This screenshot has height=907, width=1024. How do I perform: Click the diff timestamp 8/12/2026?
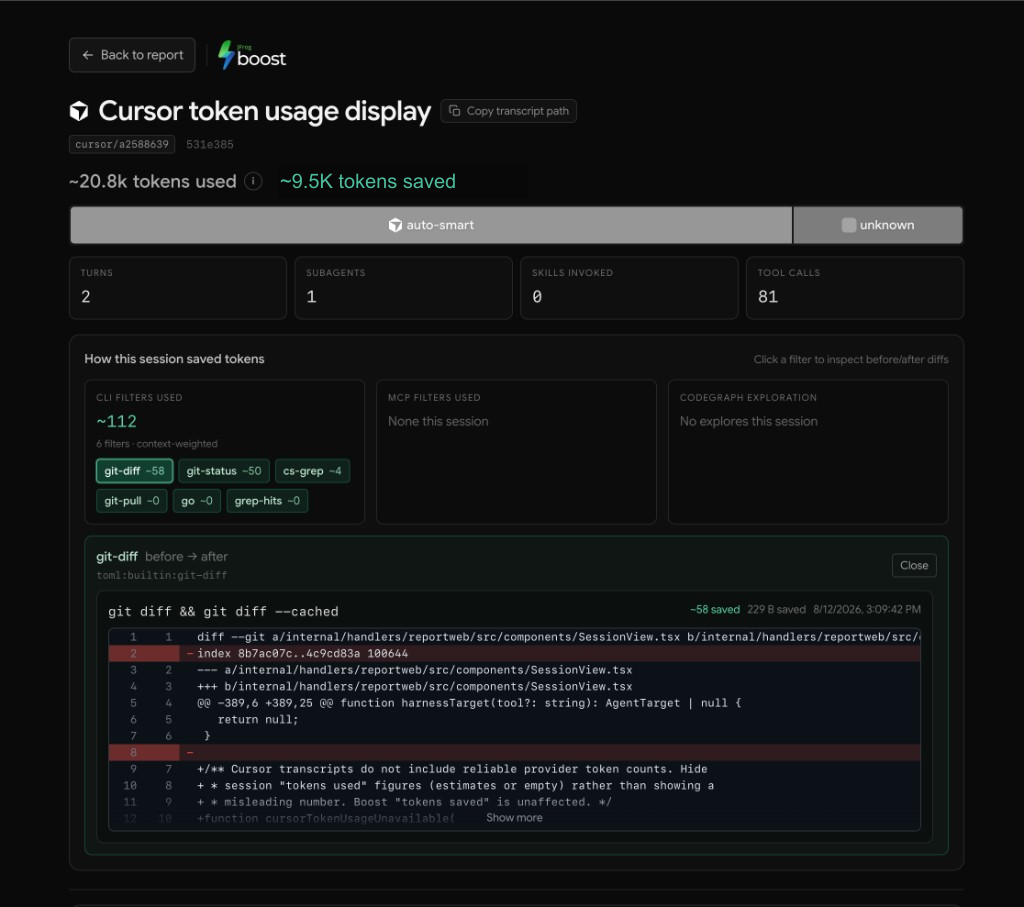tap(867, 609)
